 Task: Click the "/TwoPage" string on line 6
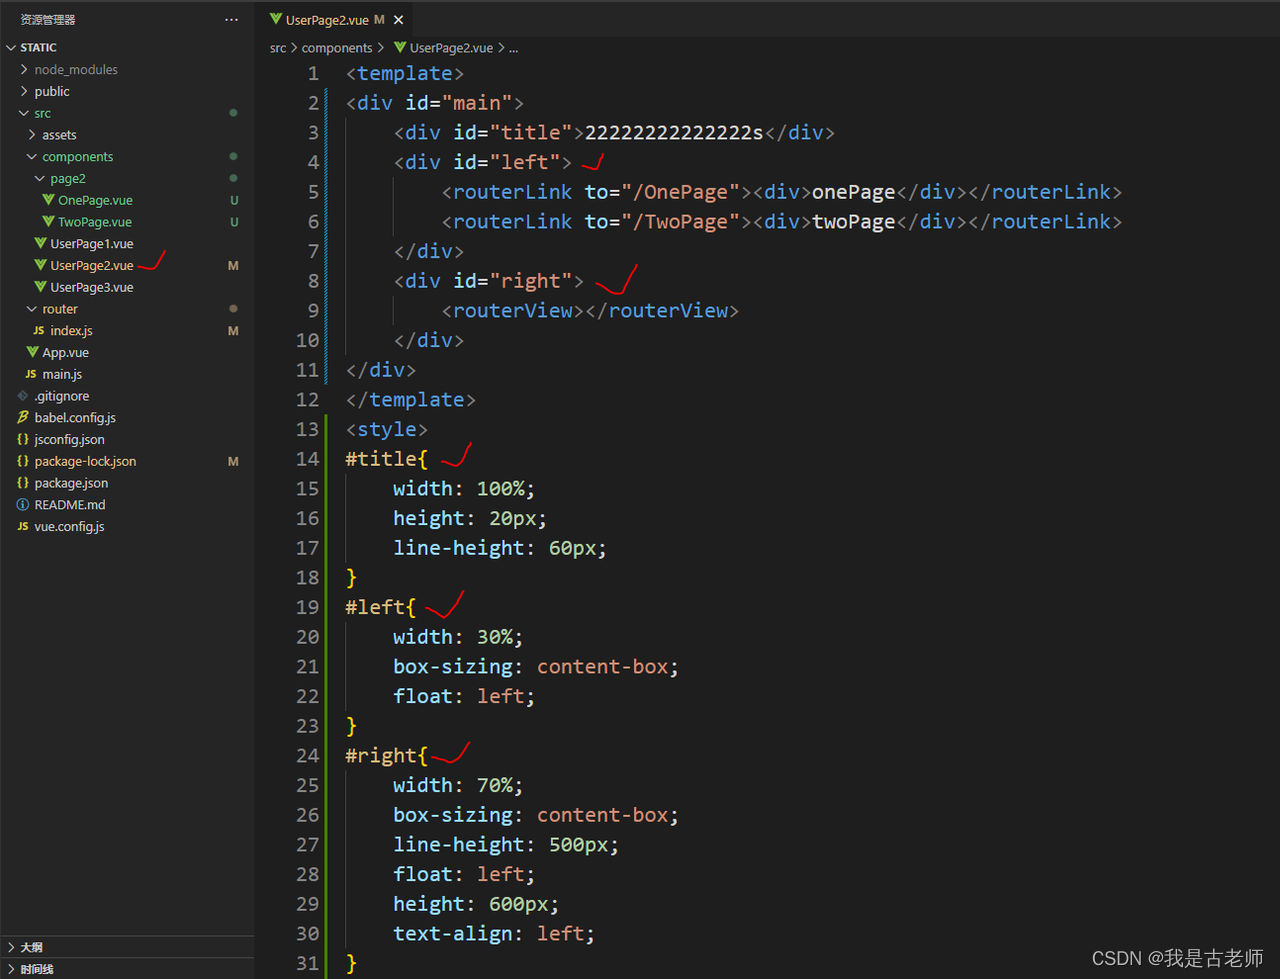[680, 222]
